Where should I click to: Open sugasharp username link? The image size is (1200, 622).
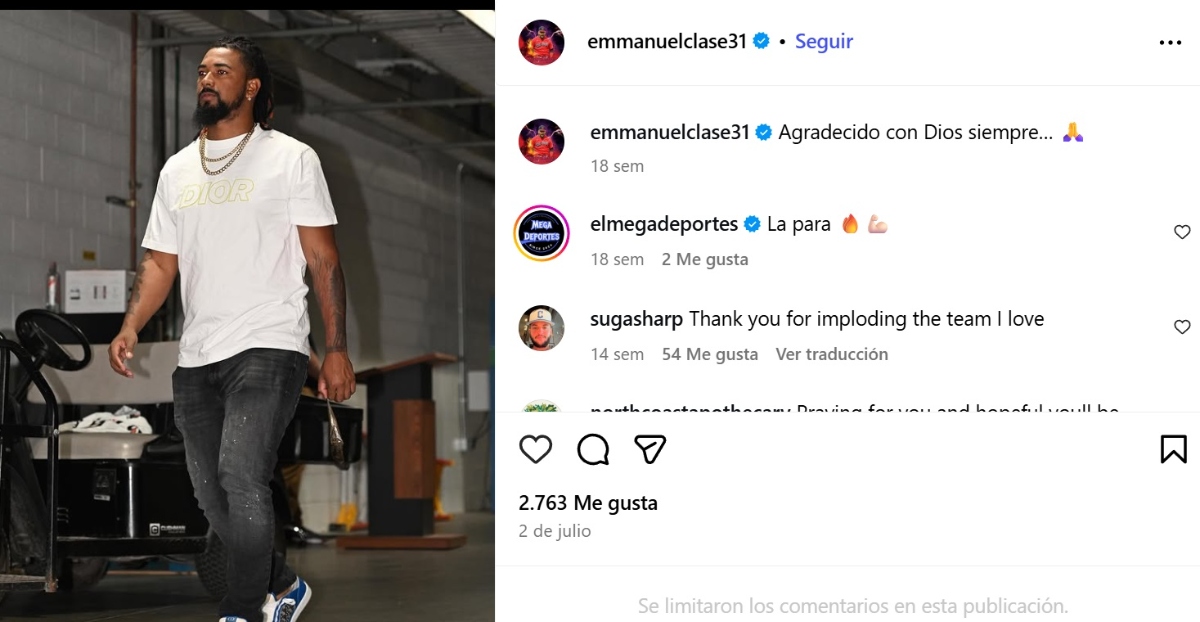637,319
